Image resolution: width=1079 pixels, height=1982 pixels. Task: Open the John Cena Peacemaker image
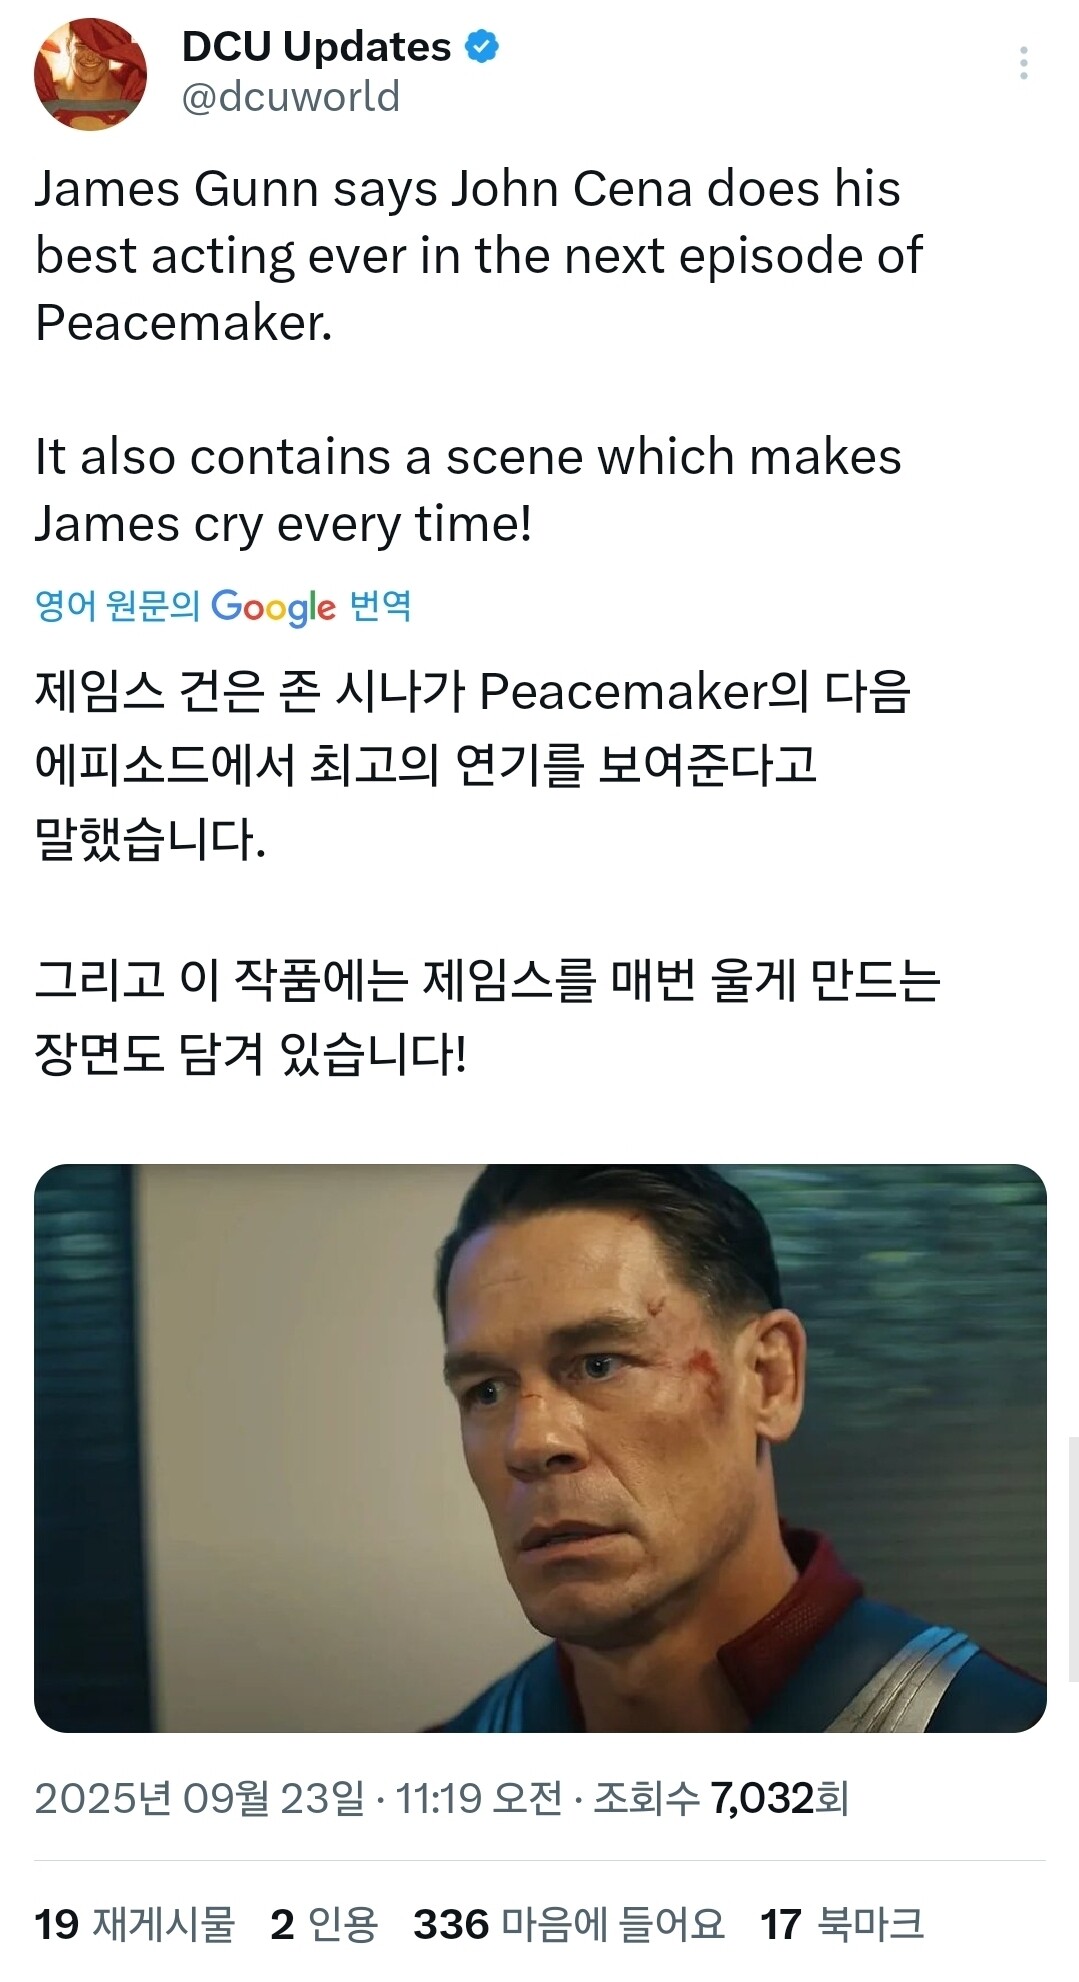540,1448
